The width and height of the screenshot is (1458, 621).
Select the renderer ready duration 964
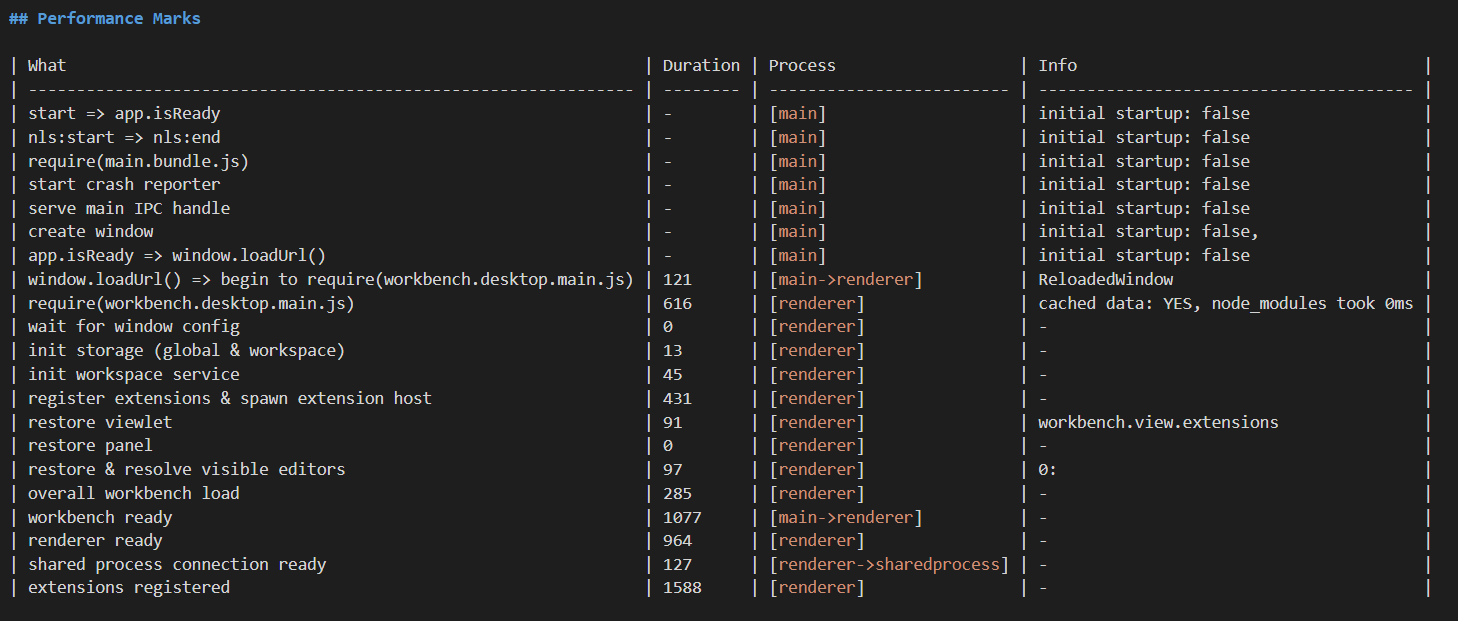point(677,540)
